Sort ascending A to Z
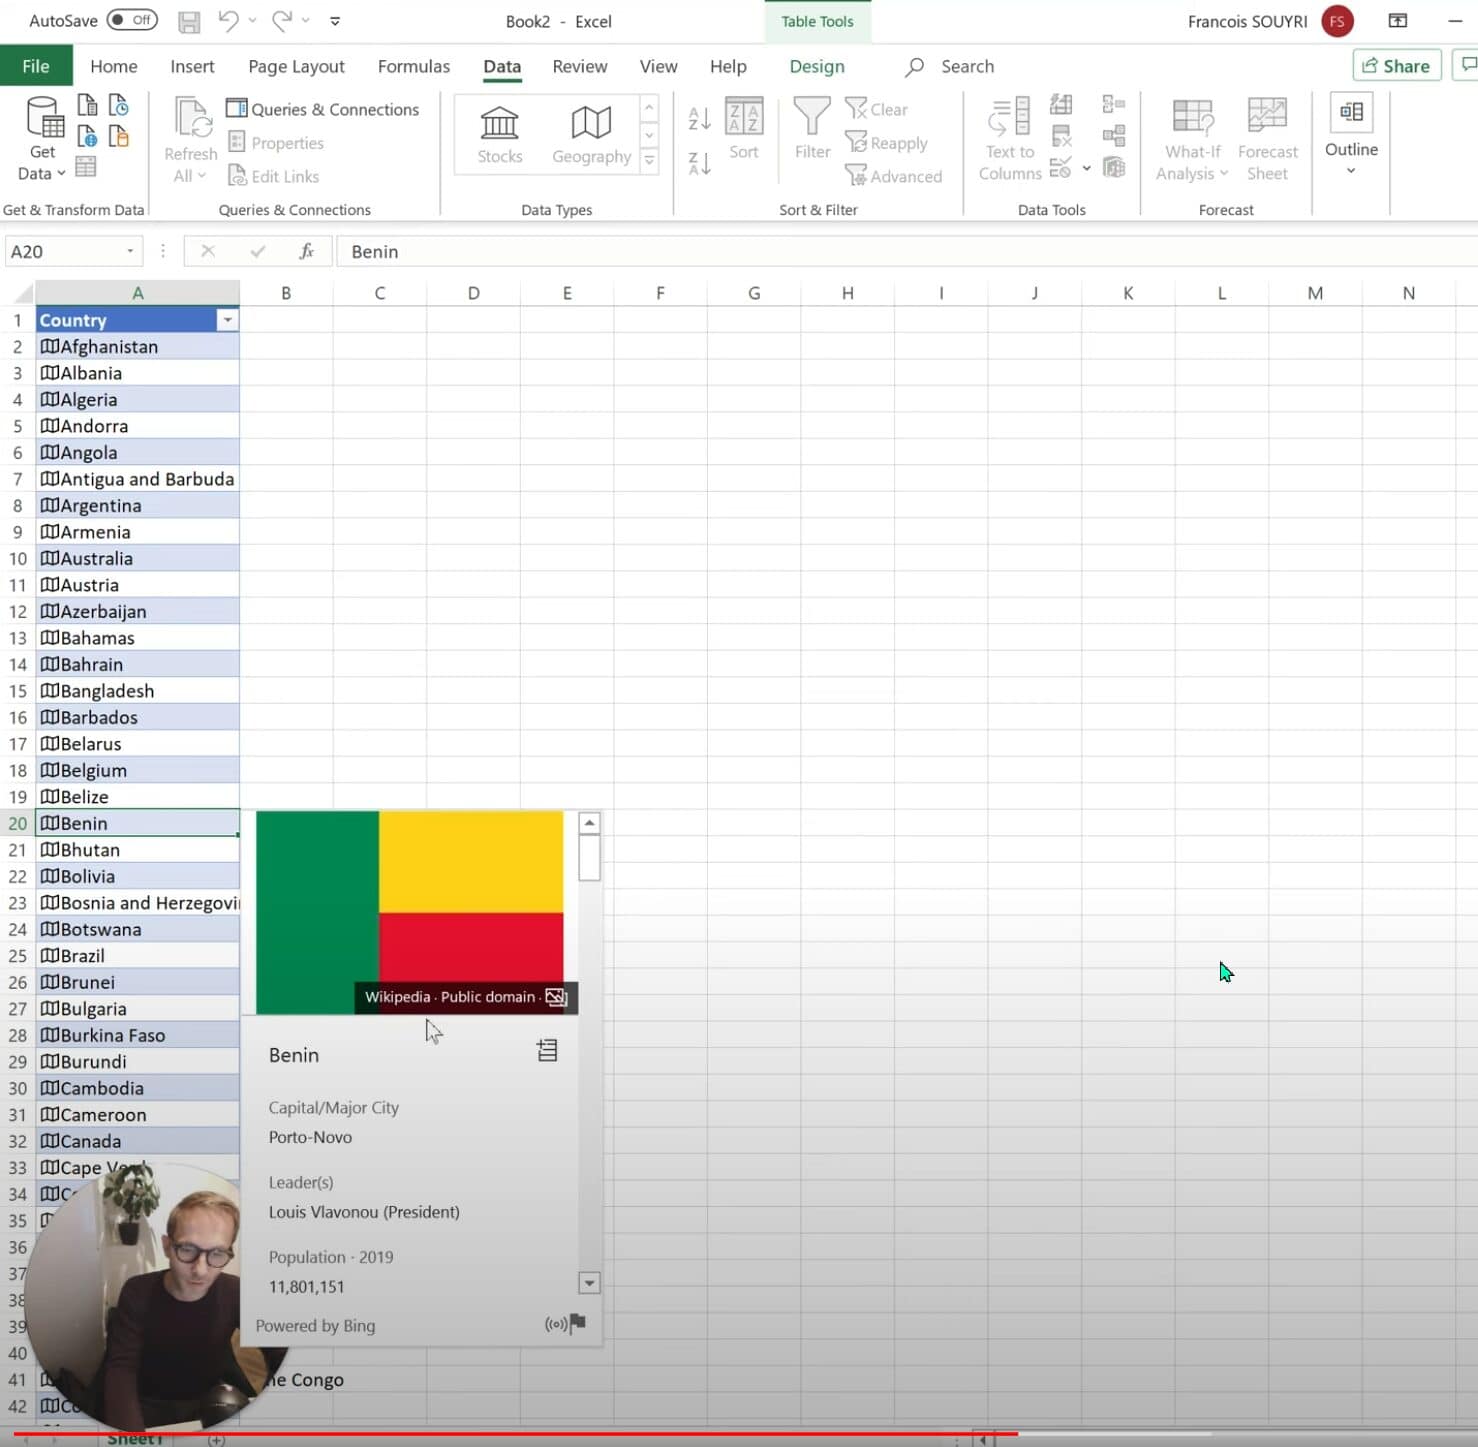Viewport: 1478px width, 1447px height. 698,118
